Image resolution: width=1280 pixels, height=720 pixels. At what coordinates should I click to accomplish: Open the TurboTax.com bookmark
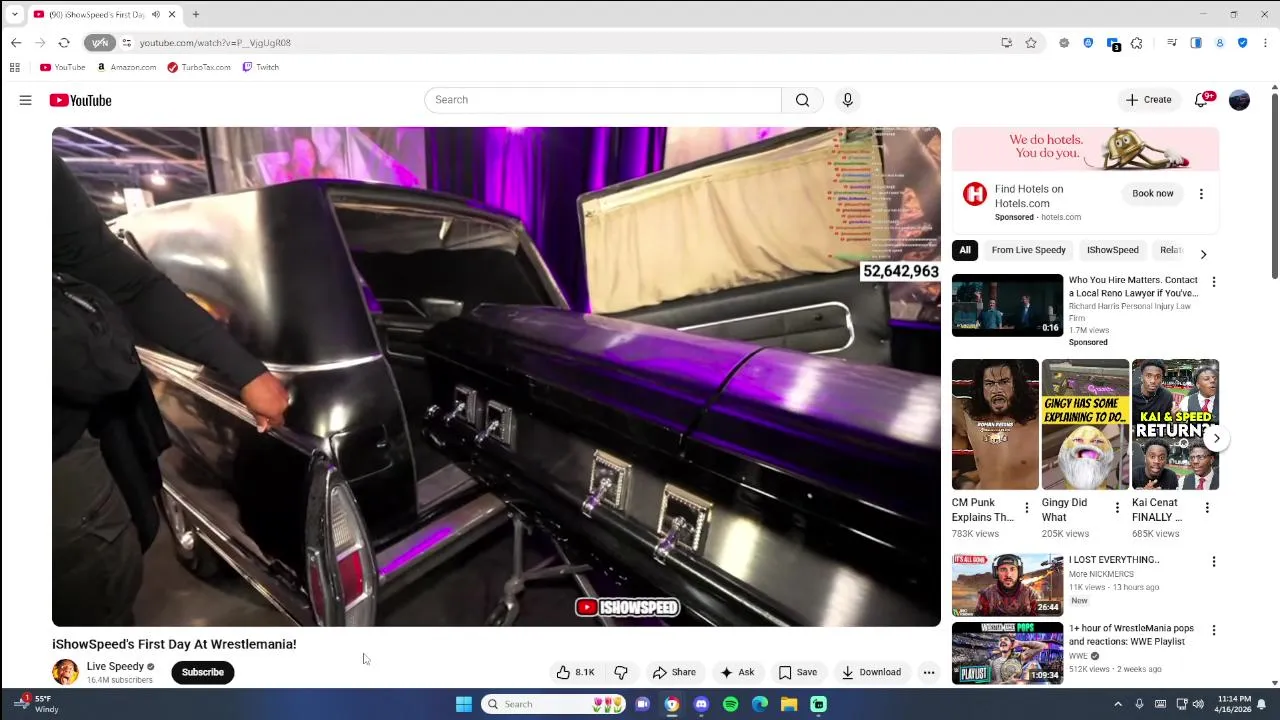click(199, 67)
